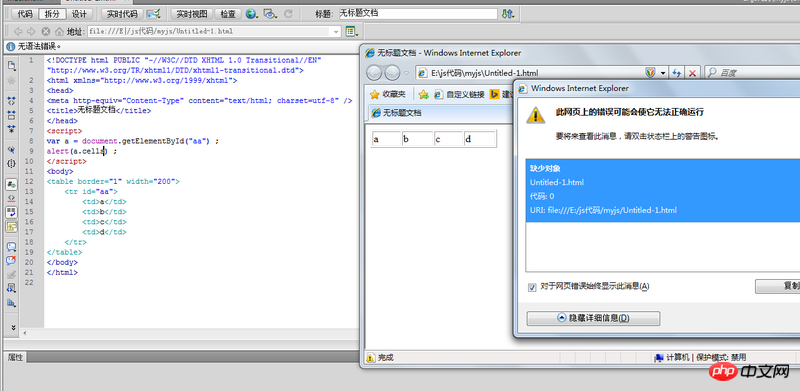
Task: Toggle line numbers icon
Action: (x=11, y=184)
